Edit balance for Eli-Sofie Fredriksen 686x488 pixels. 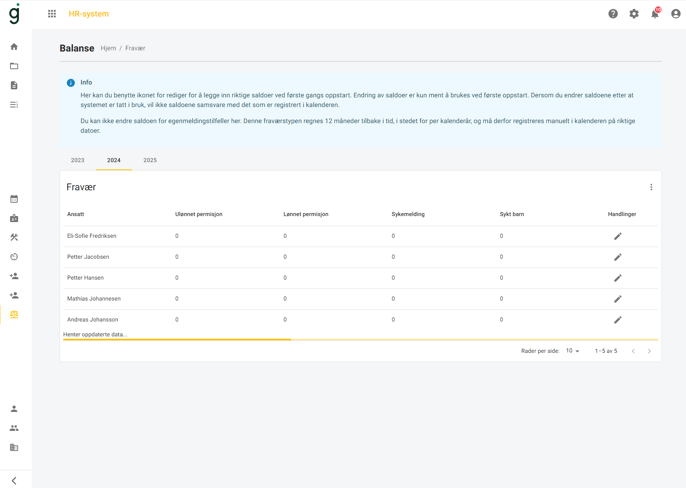click(x=618, y=236)
